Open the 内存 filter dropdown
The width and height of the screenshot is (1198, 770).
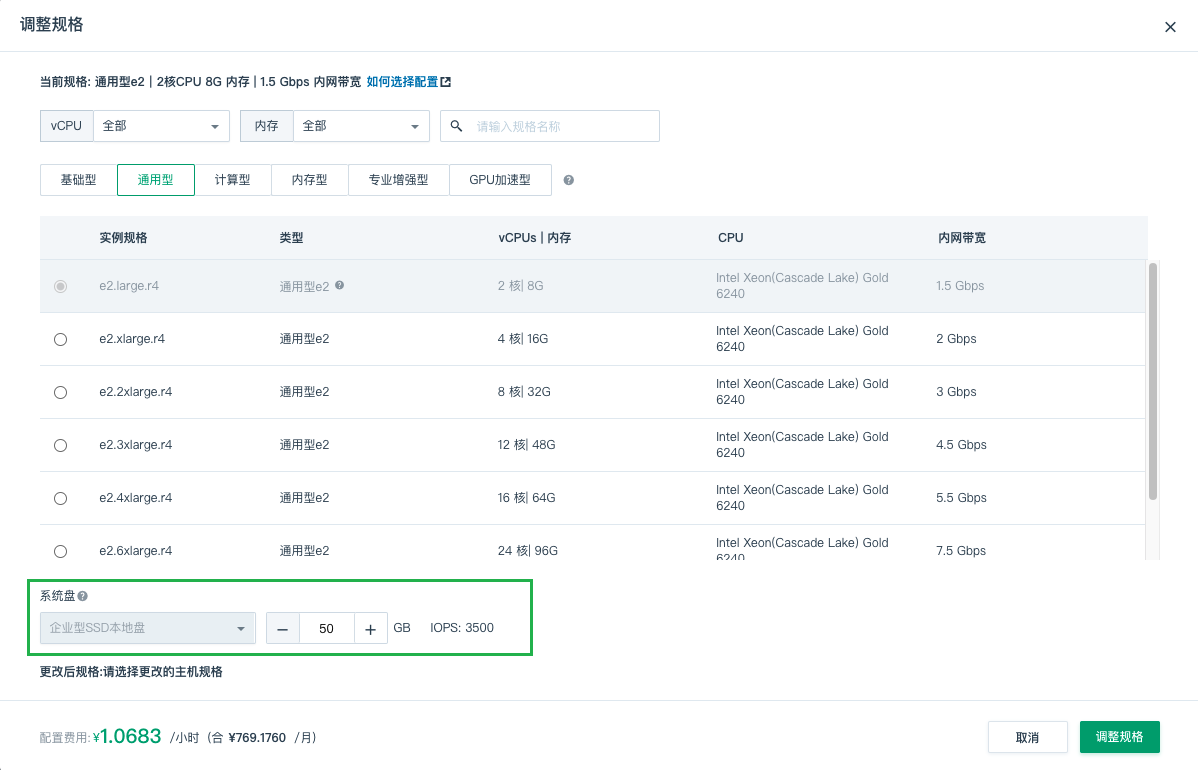[x=361, y=126]
